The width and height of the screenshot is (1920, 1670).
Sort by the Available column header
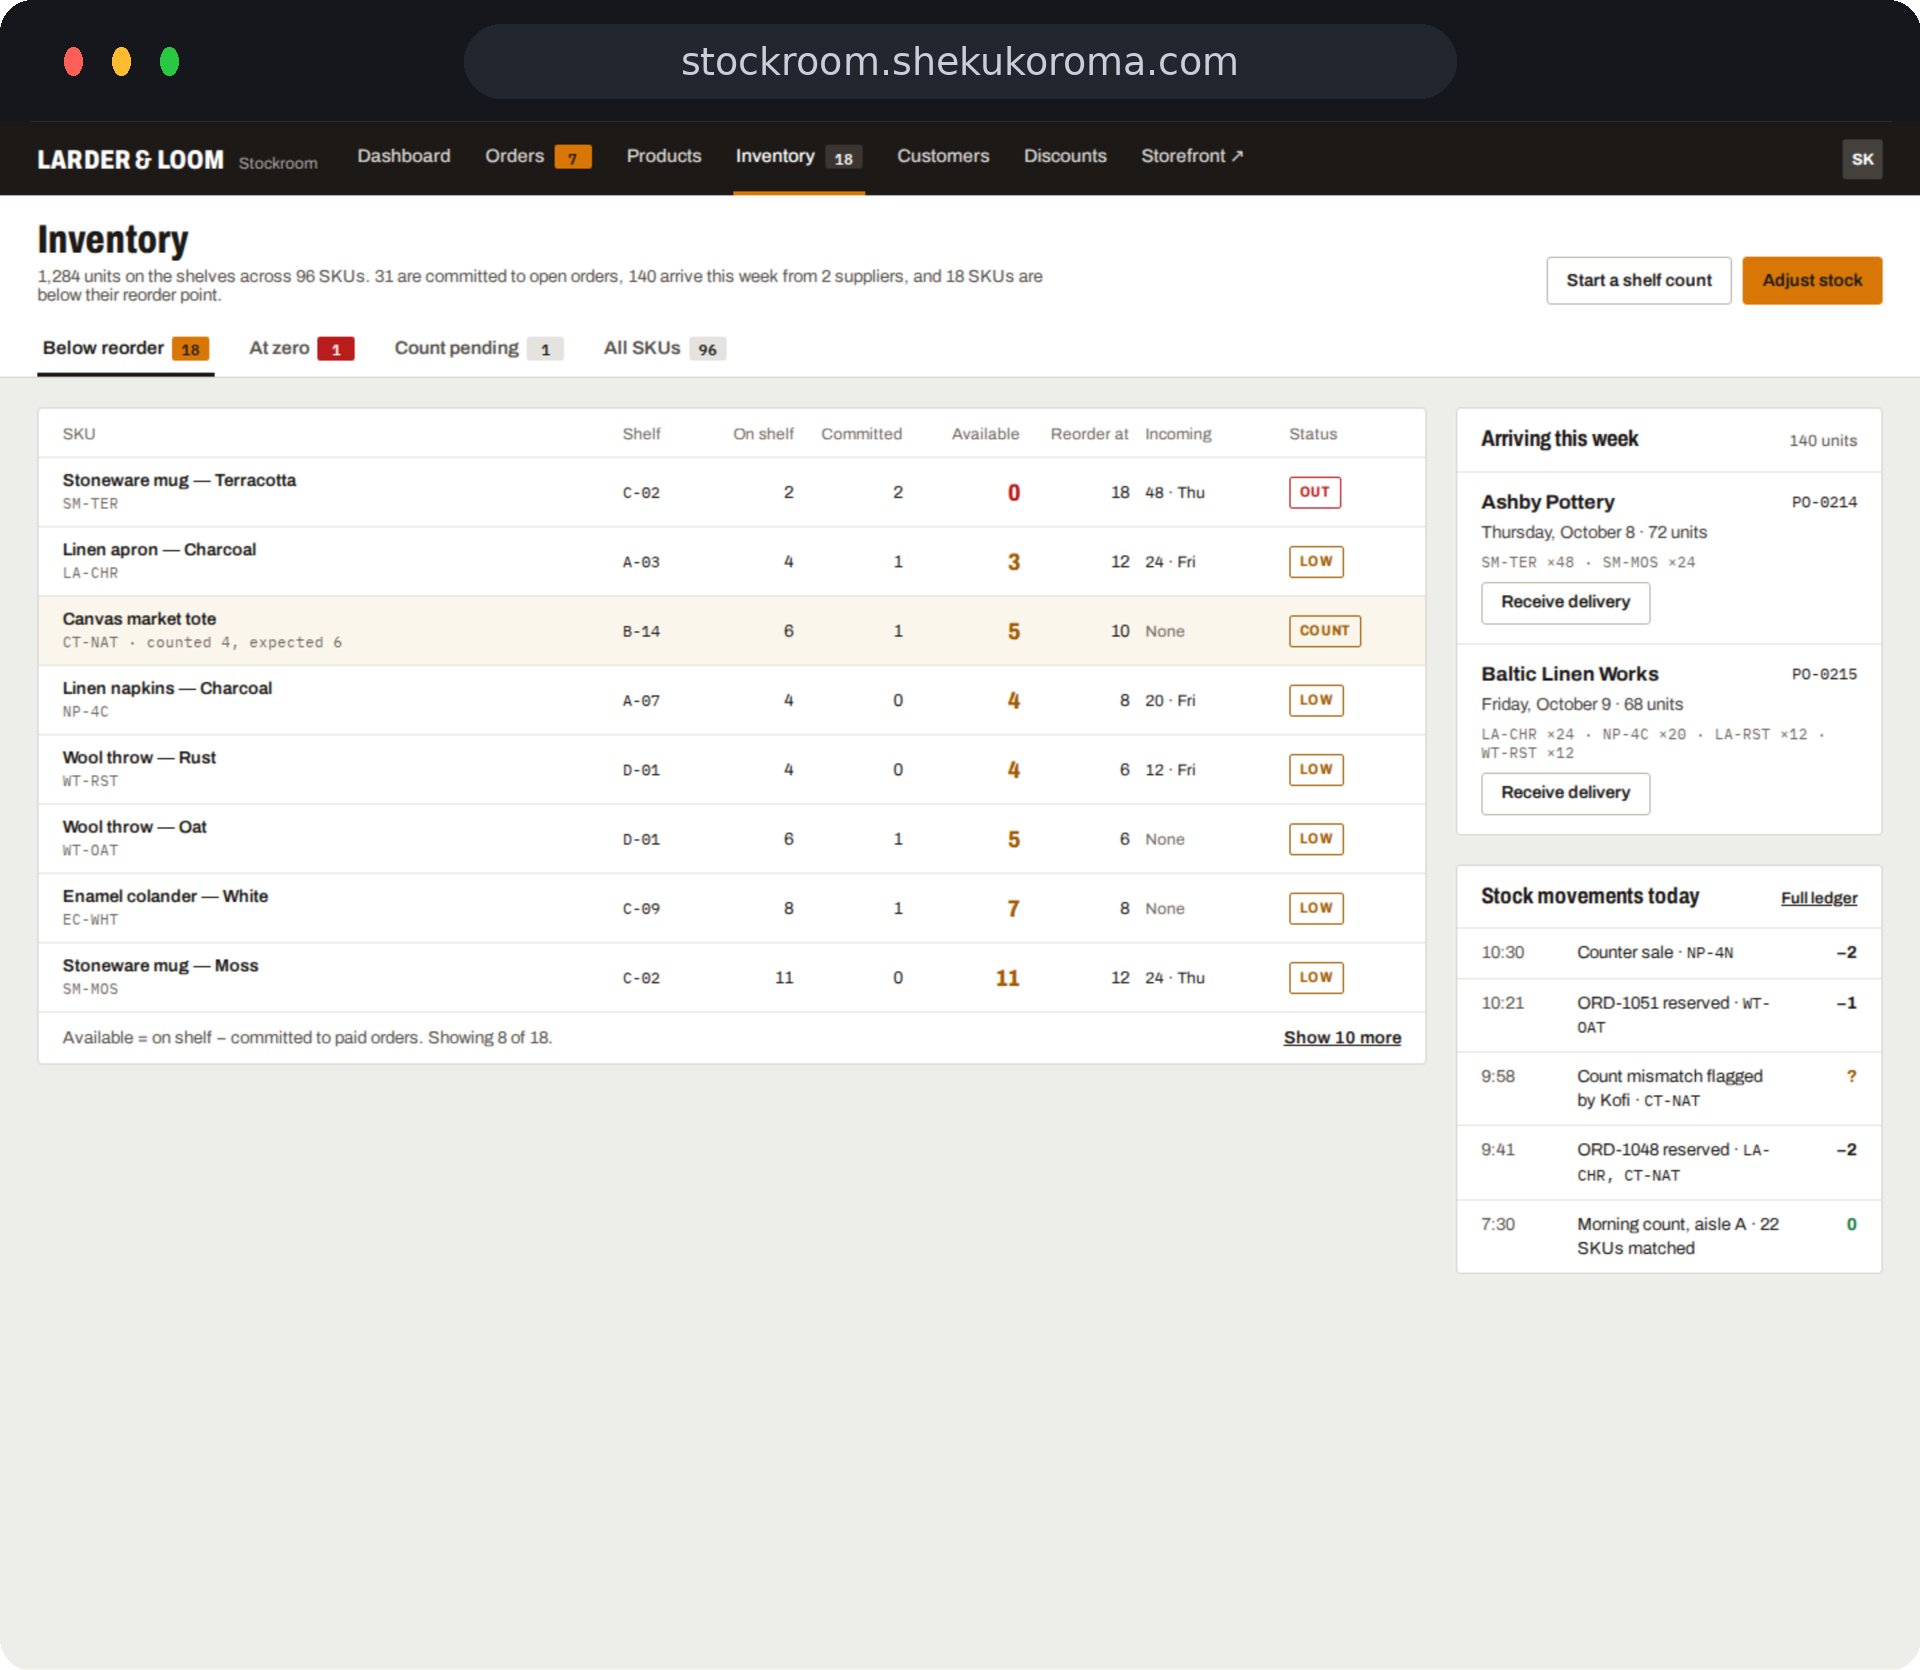[985, 434]
